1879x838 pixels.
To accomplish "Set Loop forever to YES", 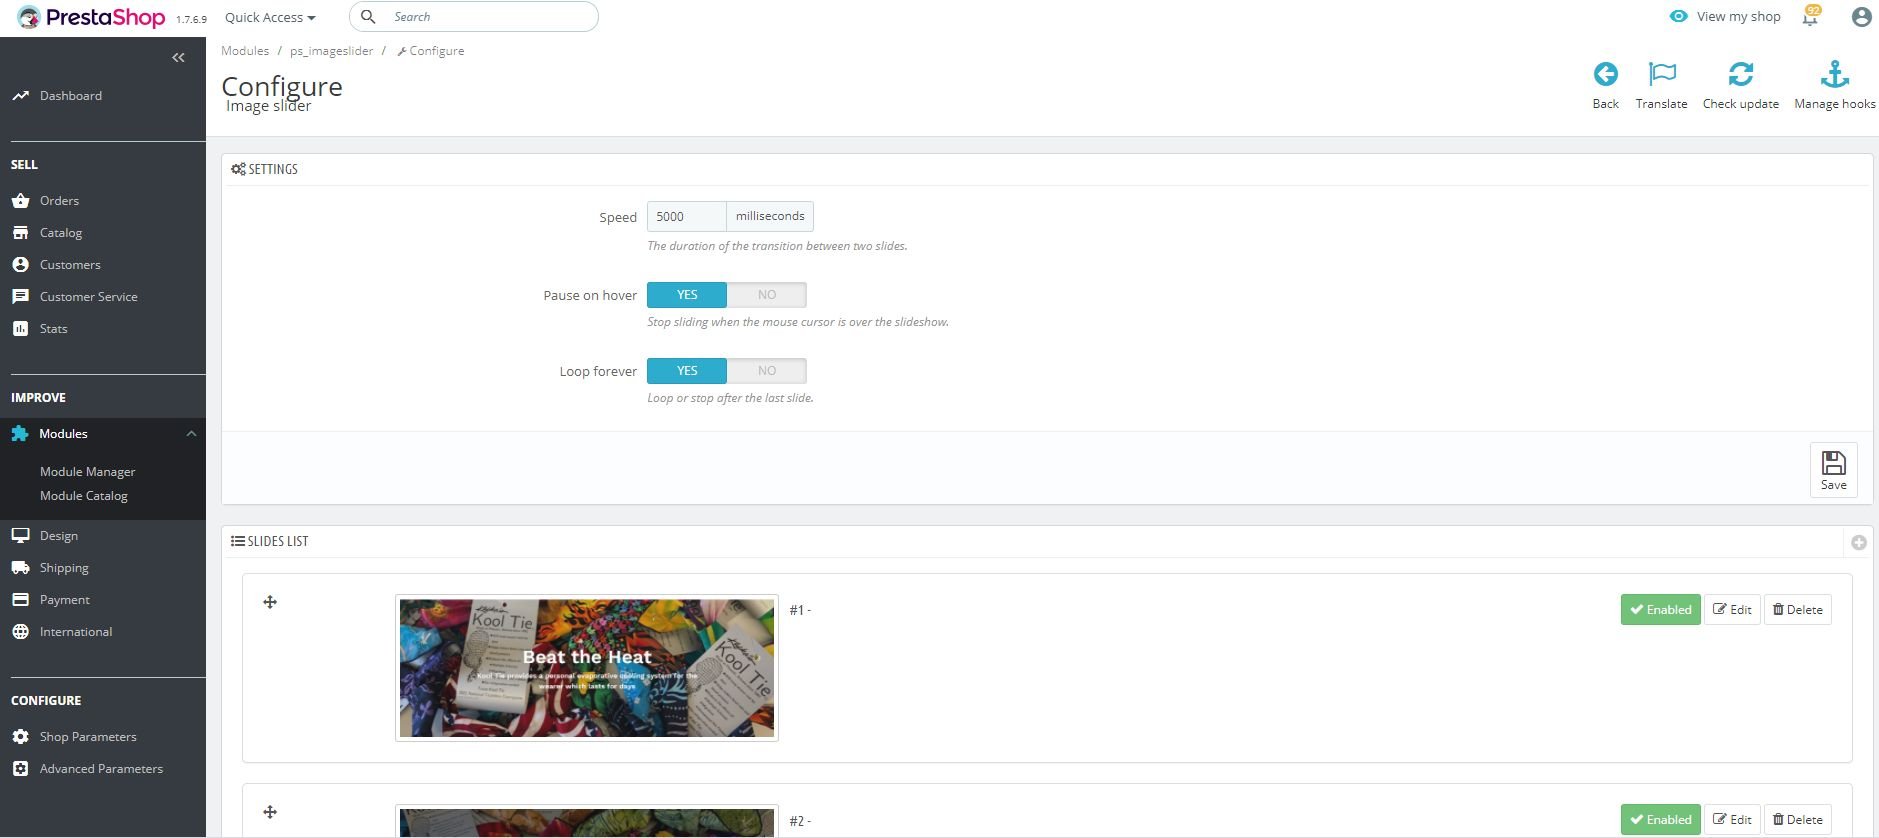I will pyautogui.click(x=687, y=371).
